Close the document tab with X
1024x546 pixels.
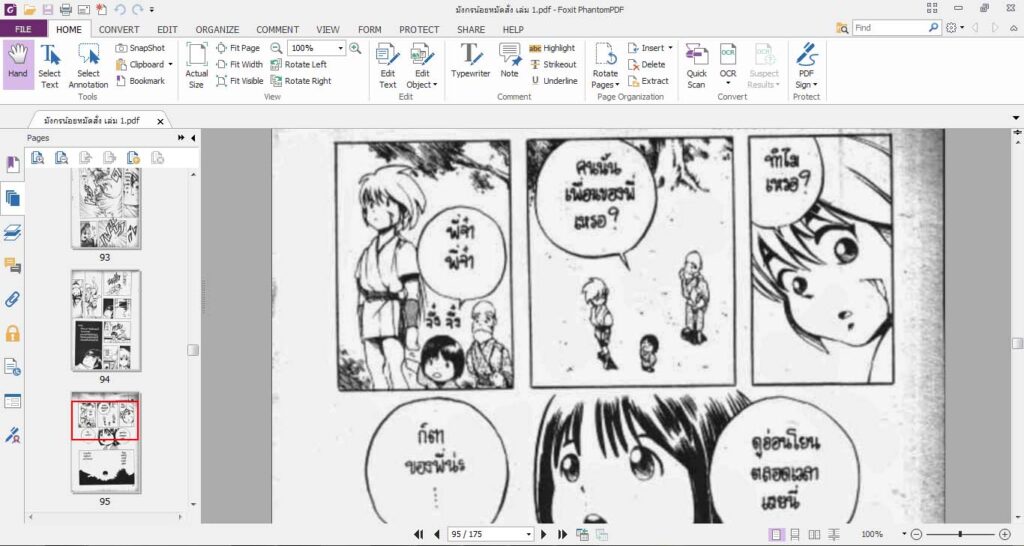point(161,121)
